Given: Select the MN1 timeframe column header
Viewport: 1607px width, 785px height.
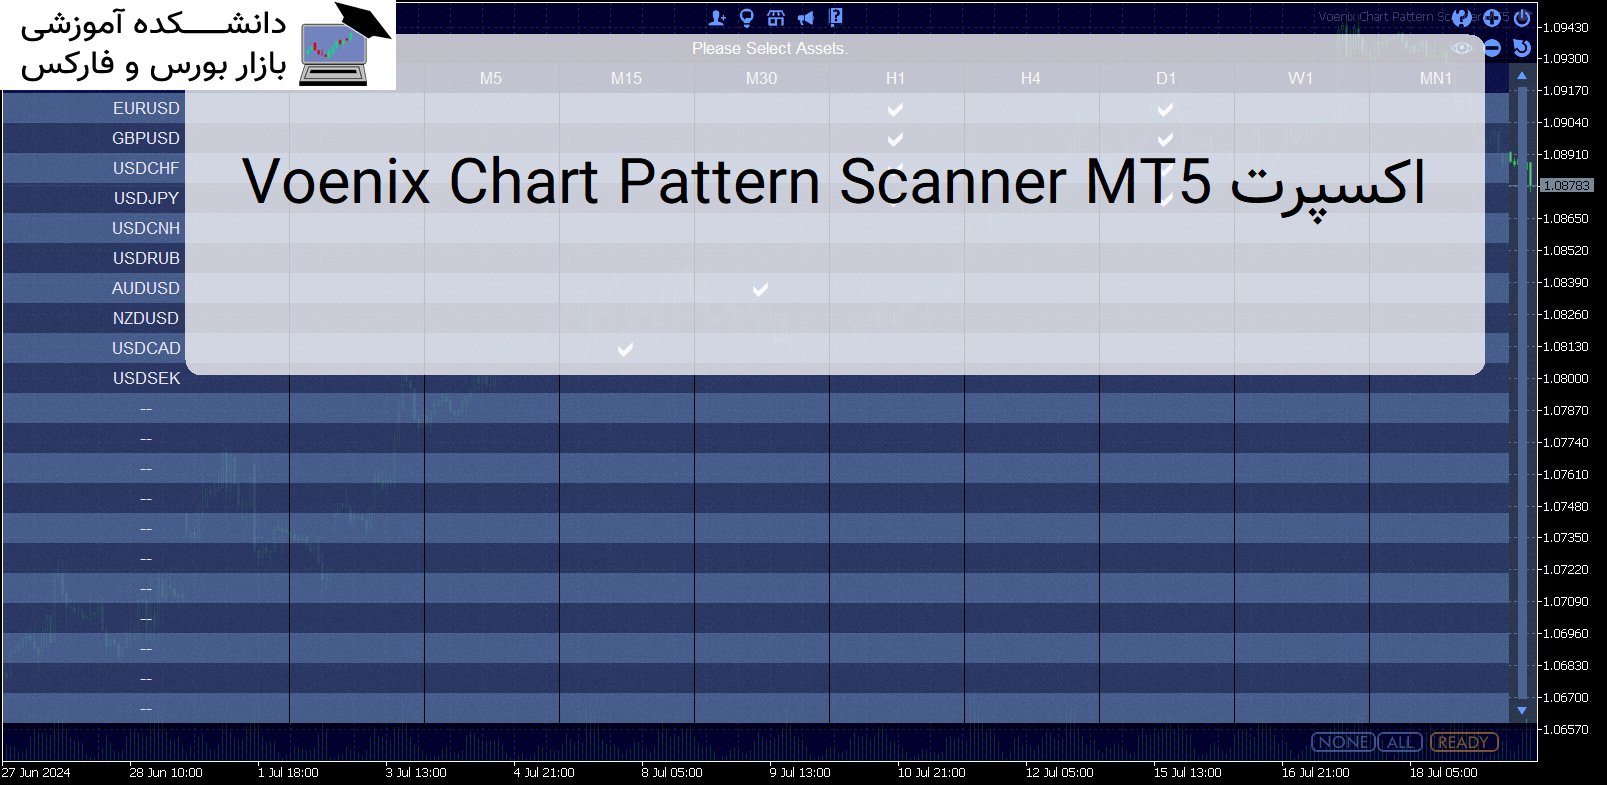Looking at the screenshot, I should (1436, 78).
